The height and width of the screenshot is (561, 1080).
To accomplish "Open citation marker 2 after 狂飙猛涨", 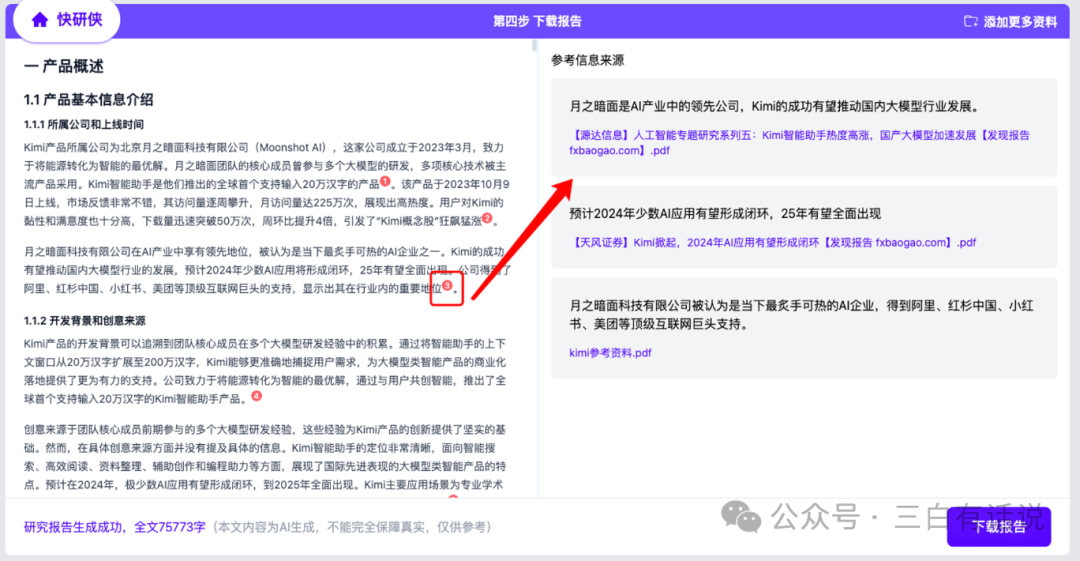I will (487, 218).
